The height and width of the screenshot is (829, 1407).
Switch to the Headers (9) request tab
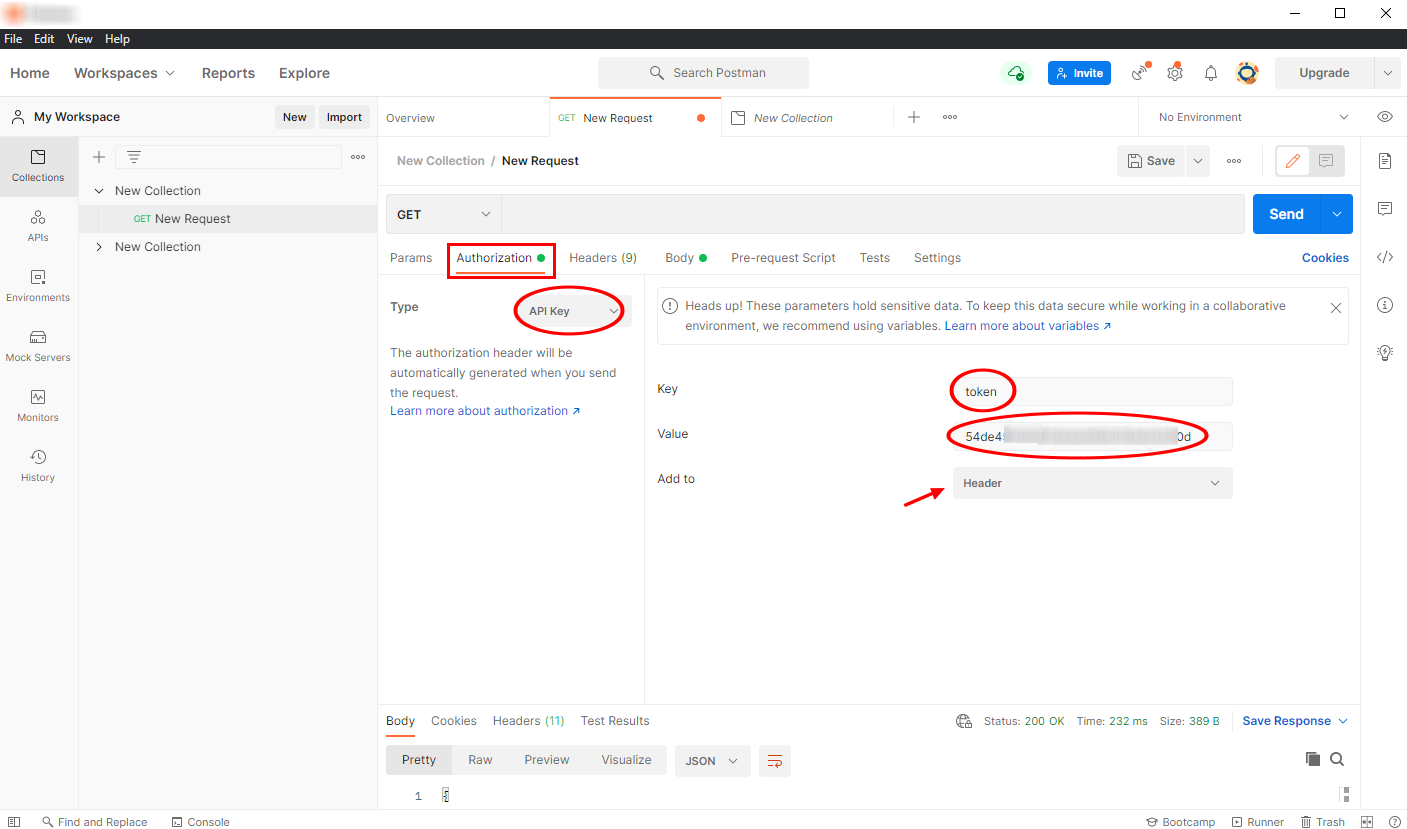click(x=603, y=258)
